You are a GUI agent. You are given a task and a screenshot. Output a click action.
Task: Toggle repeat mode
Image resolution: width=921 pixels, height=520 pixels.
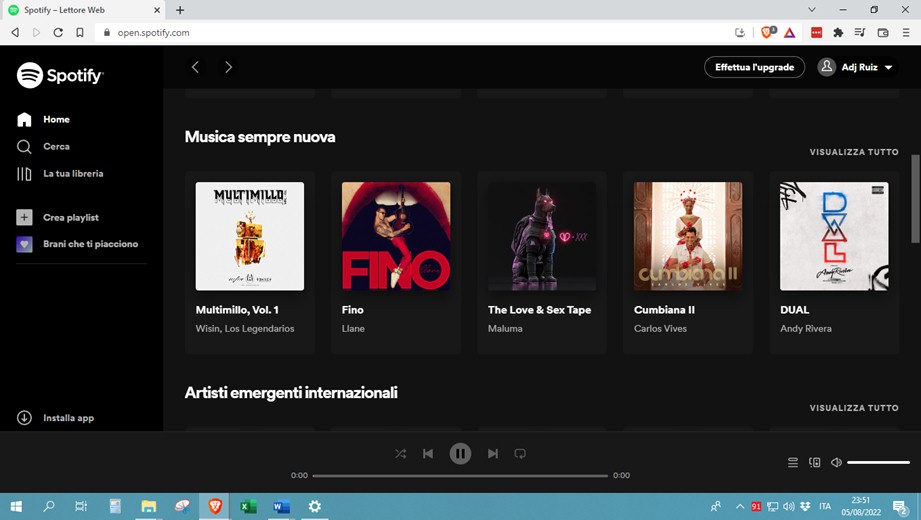(x=520, y=454)
